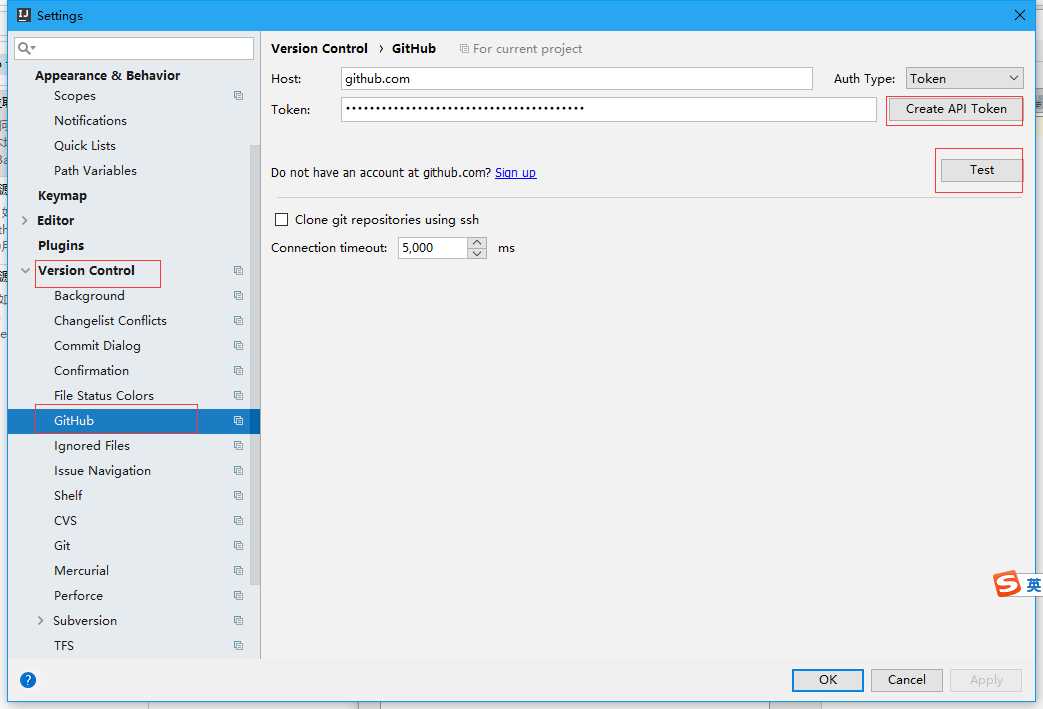The image size is (1043, 709).
Task: Click the Cancel button
Action: (x=906, y=680)
